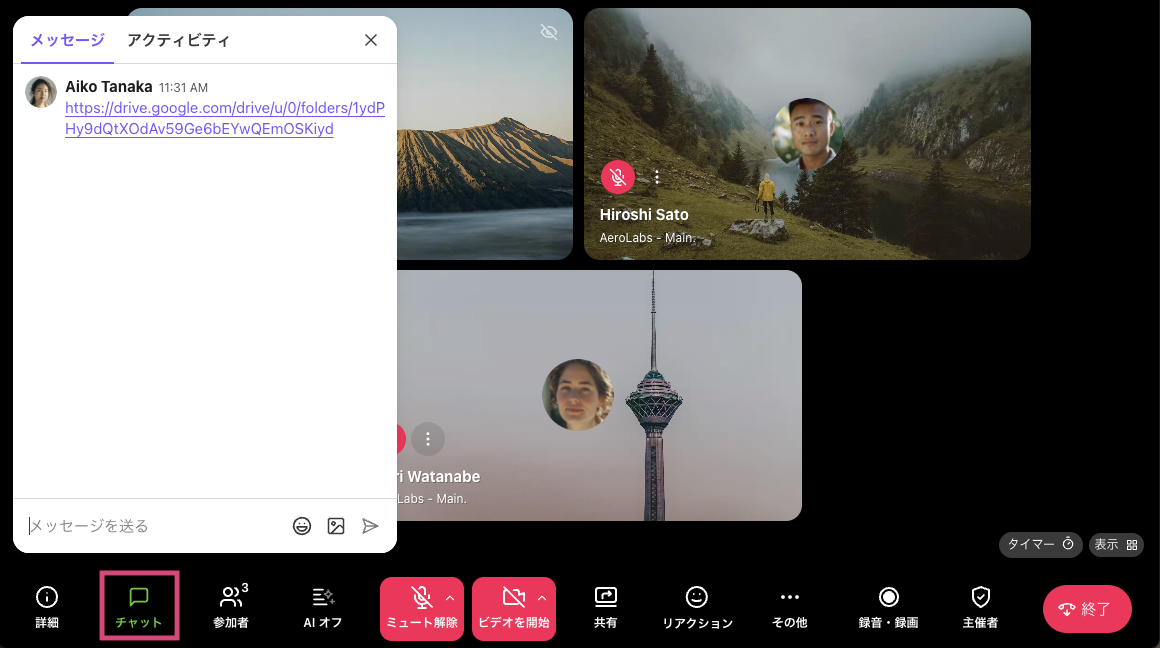Viewport: 1160px width, 648px height.
Task: Open the emoji picker in chat
Action: [302, 525]
